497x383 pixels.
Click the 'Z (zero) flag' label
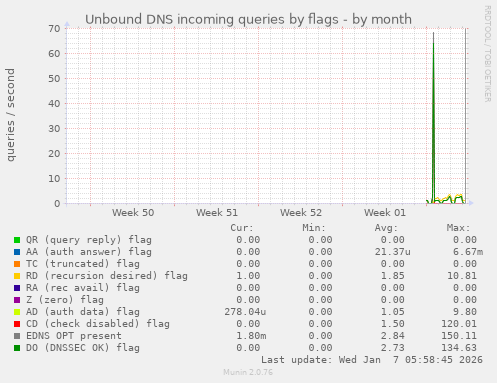click(65, 300)
